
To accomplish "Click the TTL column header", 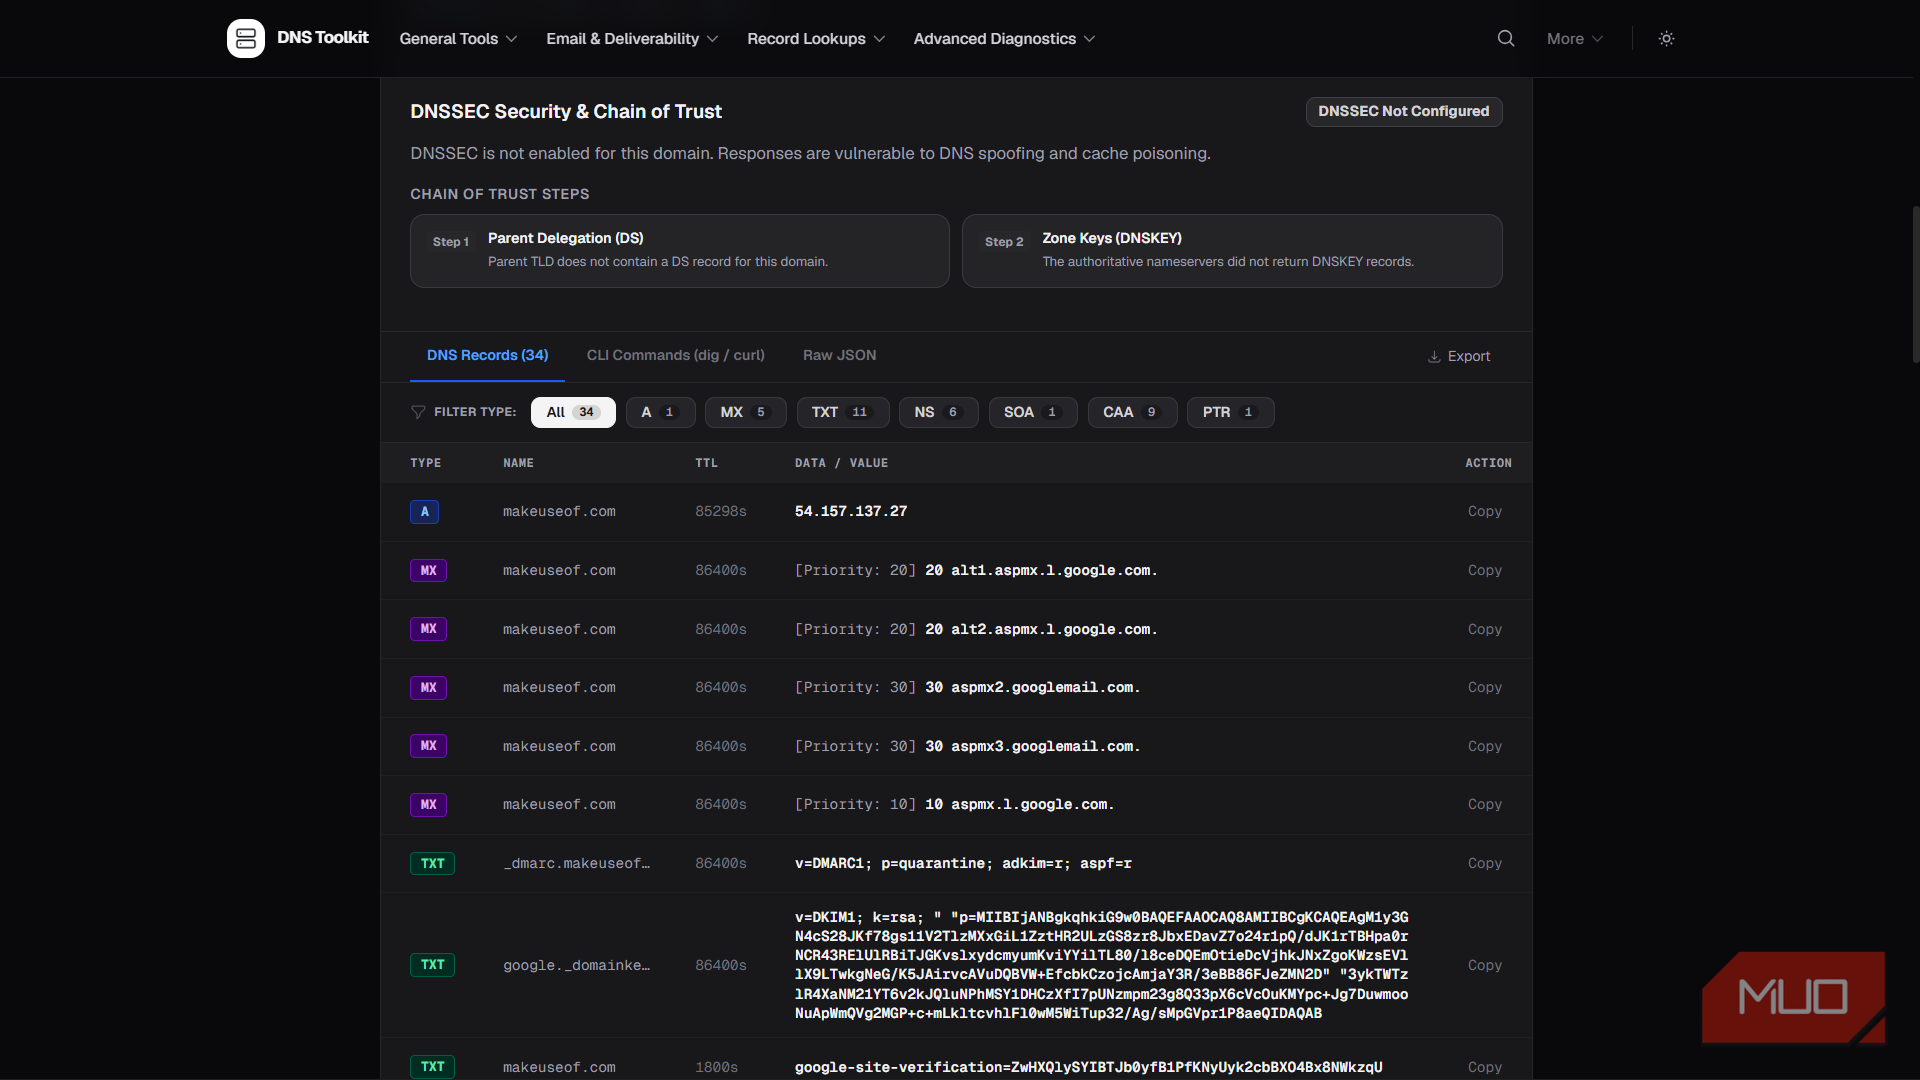I will tap(706, 463).
